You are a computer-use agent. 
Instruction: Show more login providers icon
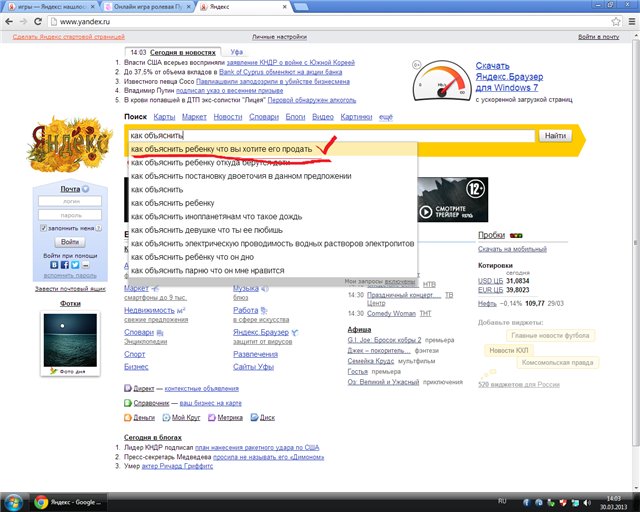pyautogui.click(x=85, y=265)
